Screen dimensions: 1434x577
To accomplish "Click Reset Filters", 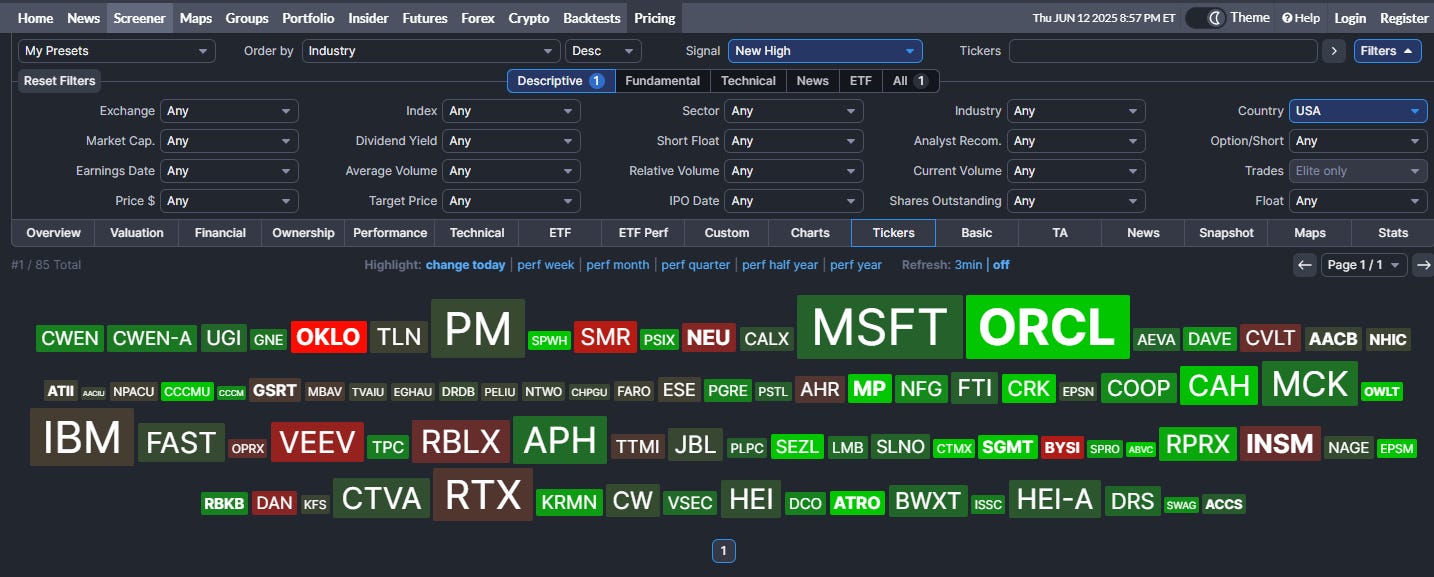I will [60, 81].
